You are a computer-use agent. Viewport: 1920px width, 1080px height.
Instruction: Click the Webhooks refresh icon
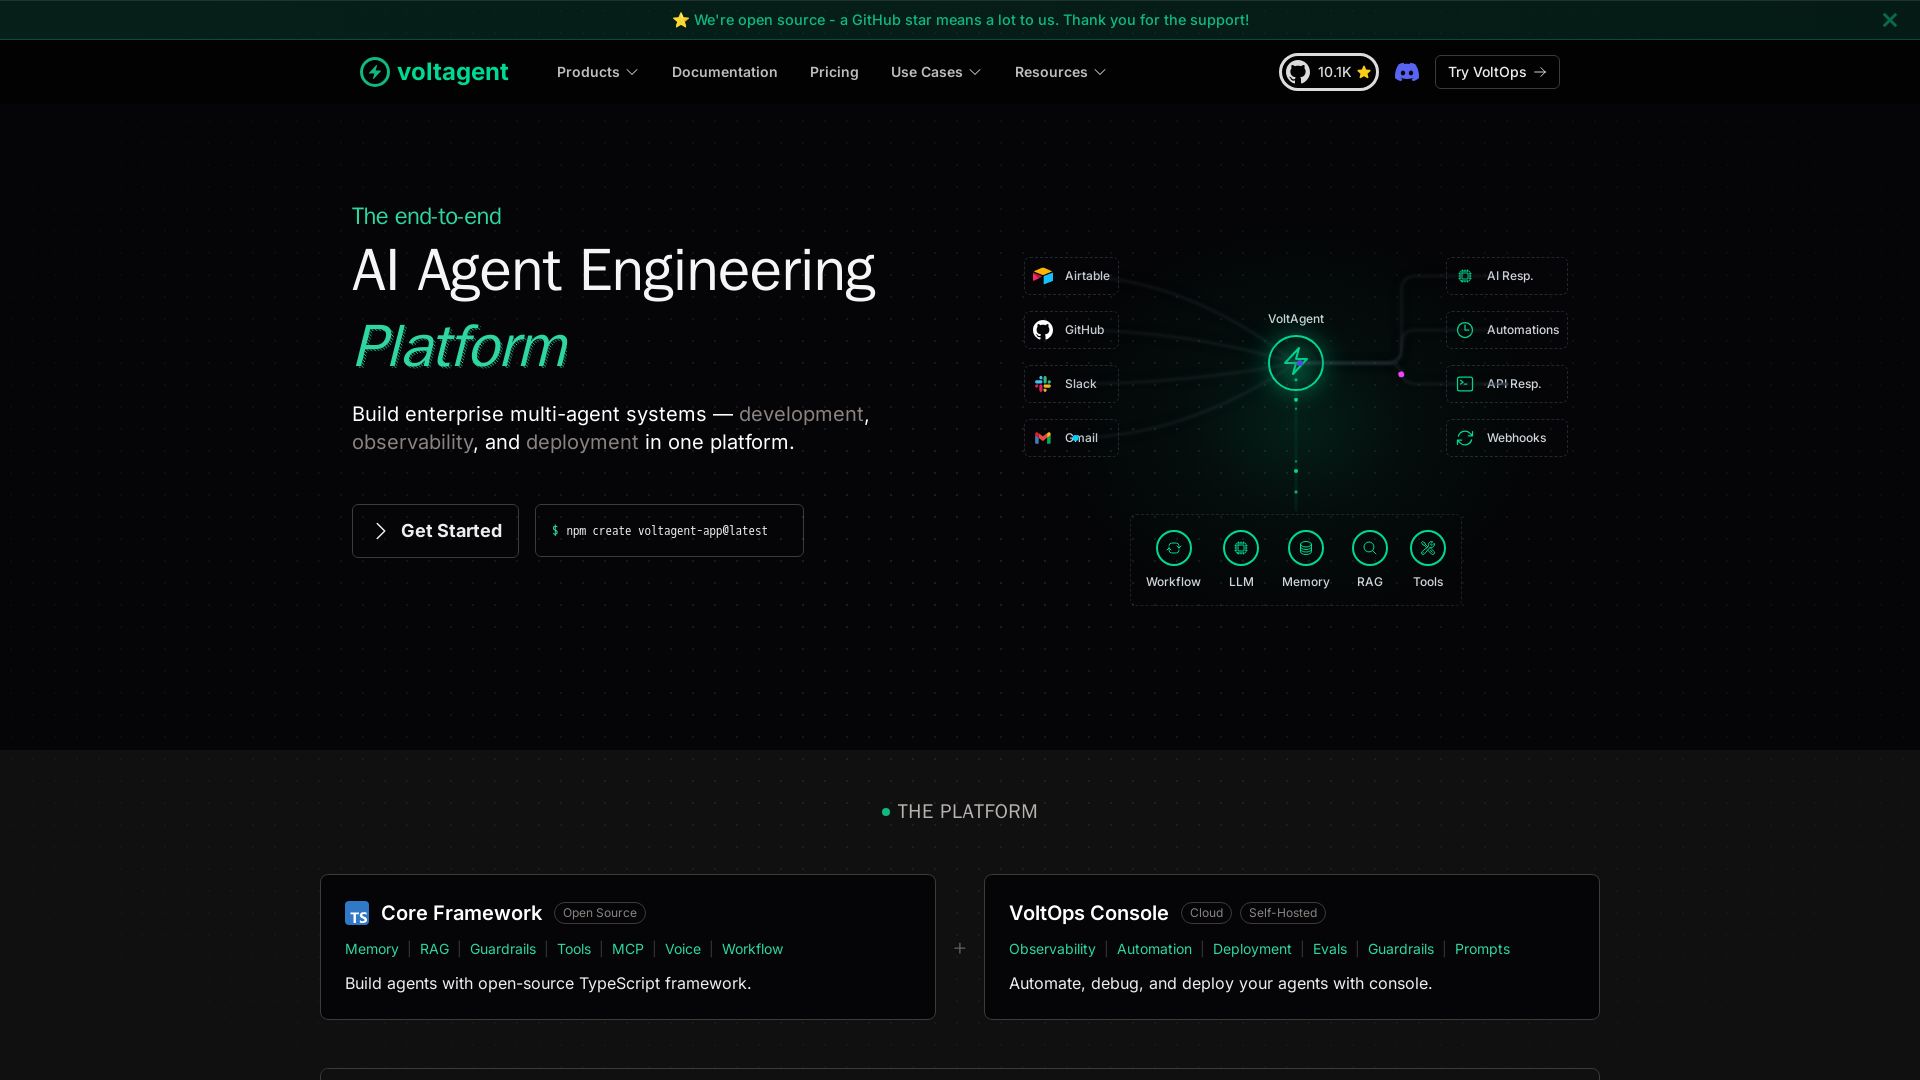tap(1465, 438)
